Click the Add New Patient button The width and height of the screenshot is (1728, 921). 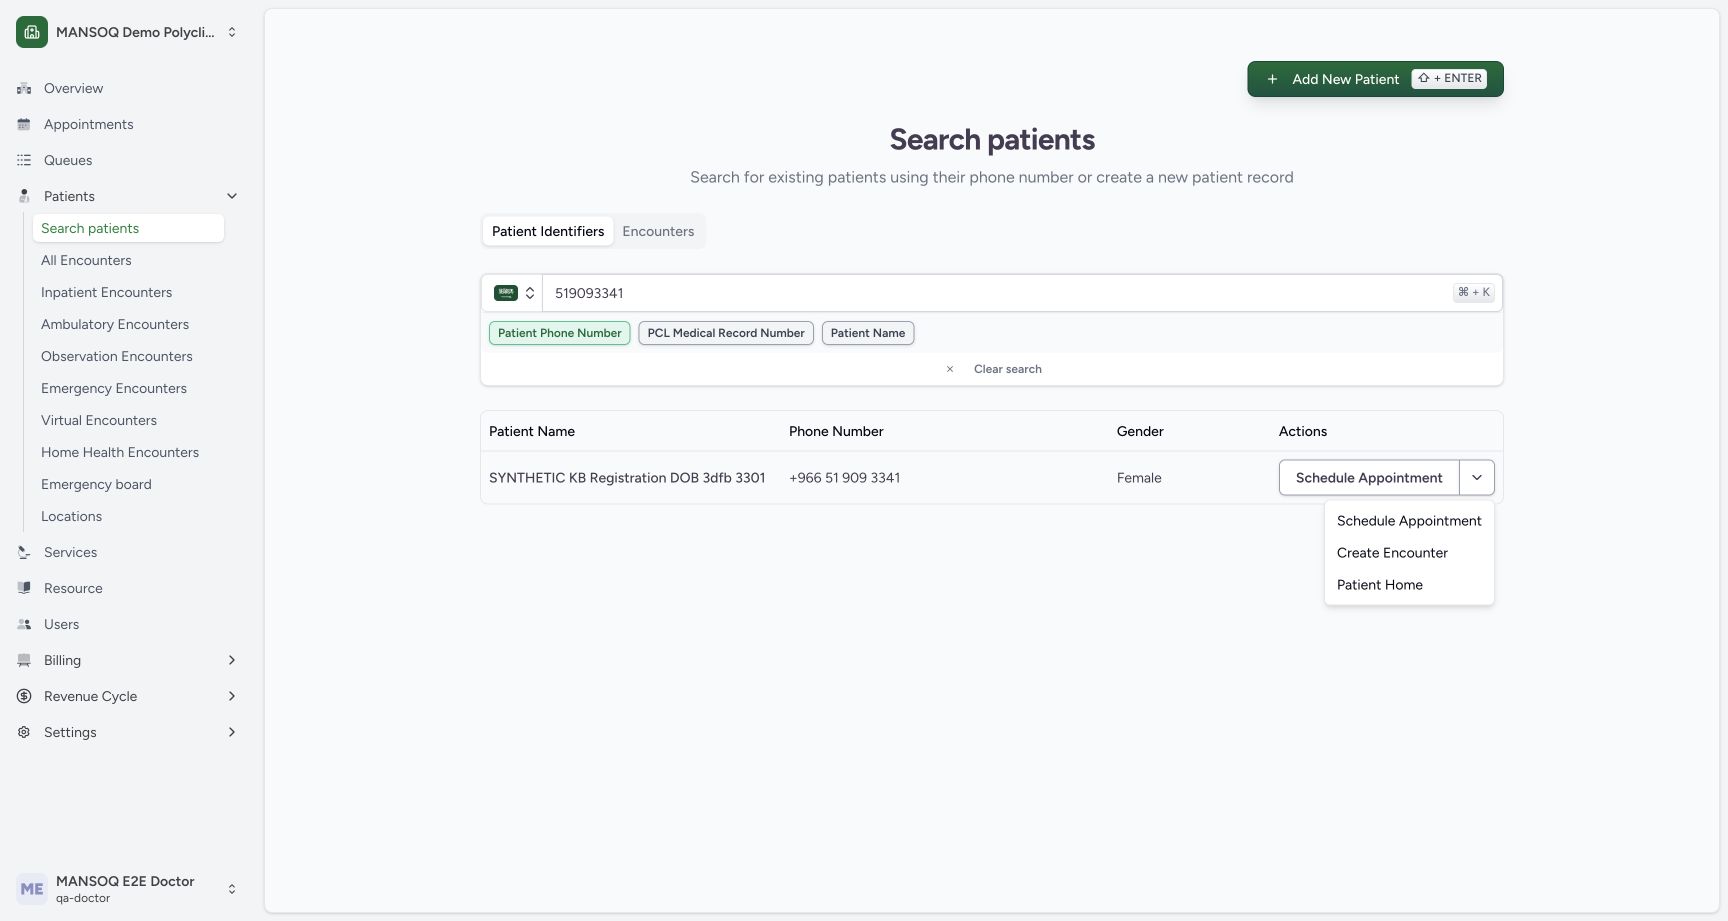point(1375,79)
